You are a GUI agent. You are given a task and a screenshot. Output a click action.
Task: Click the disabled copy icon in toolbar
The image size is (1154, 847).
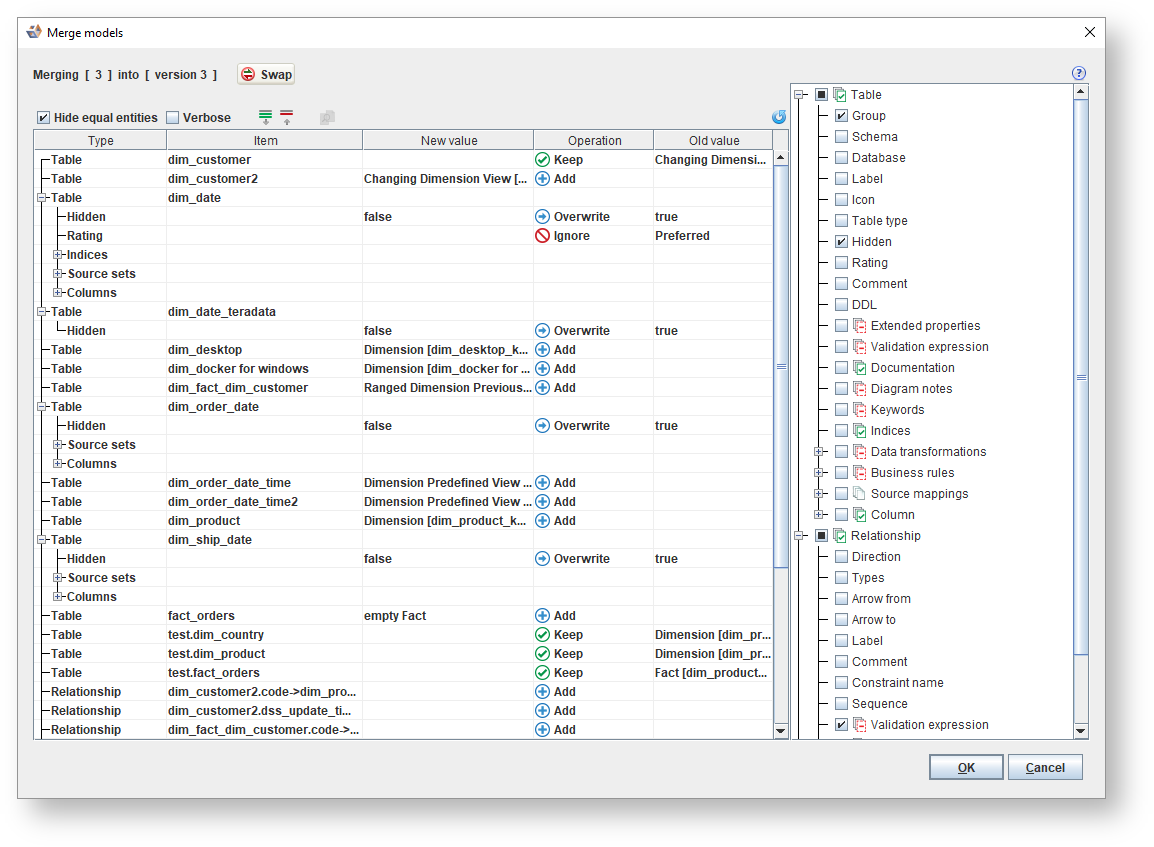328,117
